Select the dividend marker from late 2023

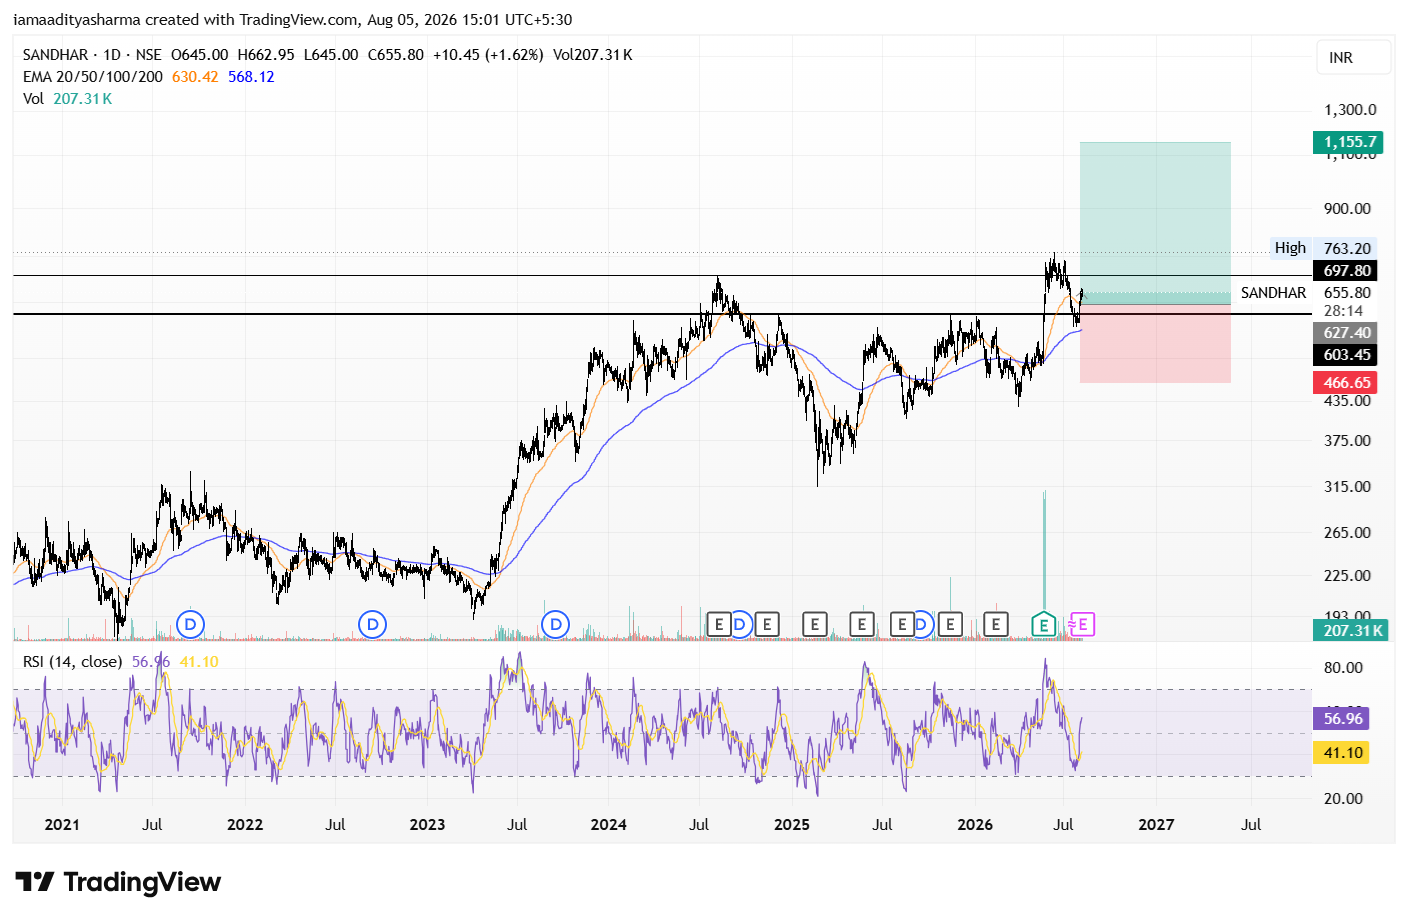point(555,625)
